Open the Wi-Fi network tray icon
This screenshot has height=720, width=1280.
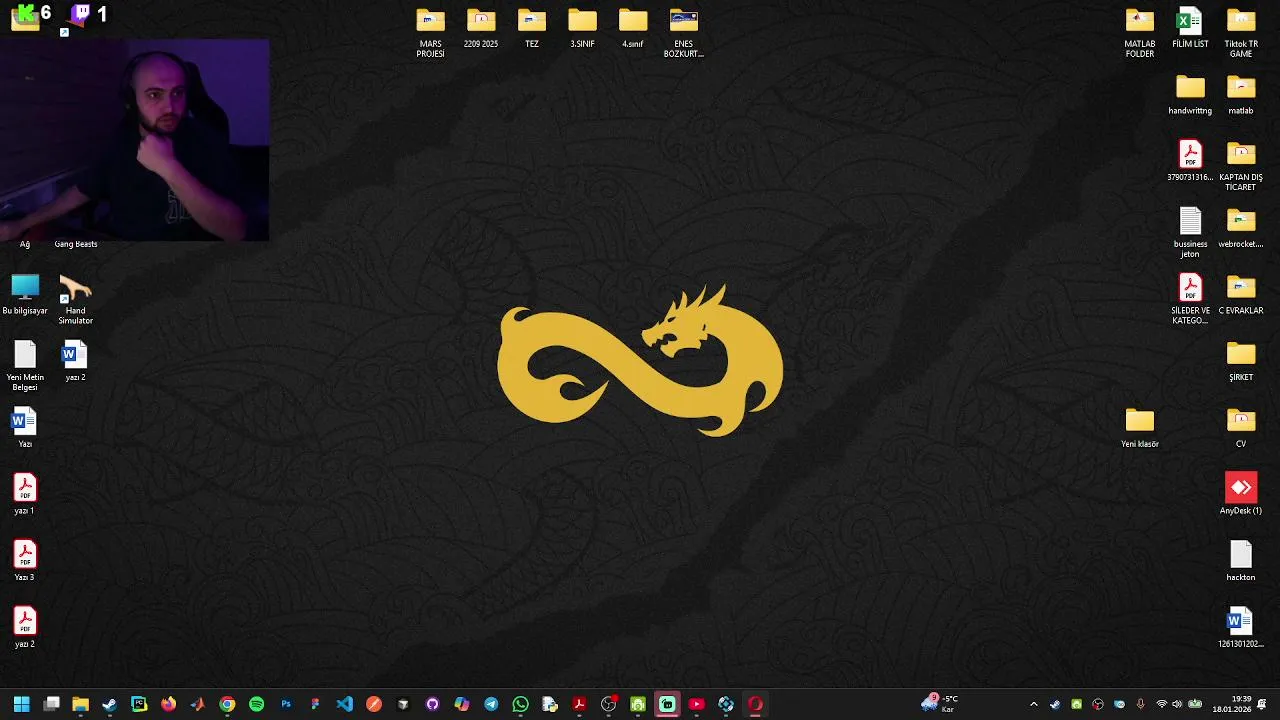pos(1161,704)
